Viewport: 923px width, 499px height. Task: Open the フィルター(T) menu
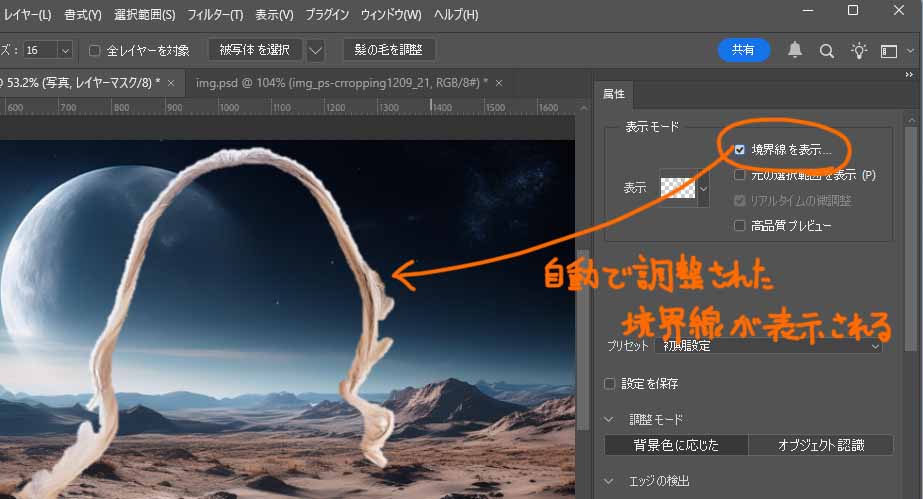coord(214,15)
